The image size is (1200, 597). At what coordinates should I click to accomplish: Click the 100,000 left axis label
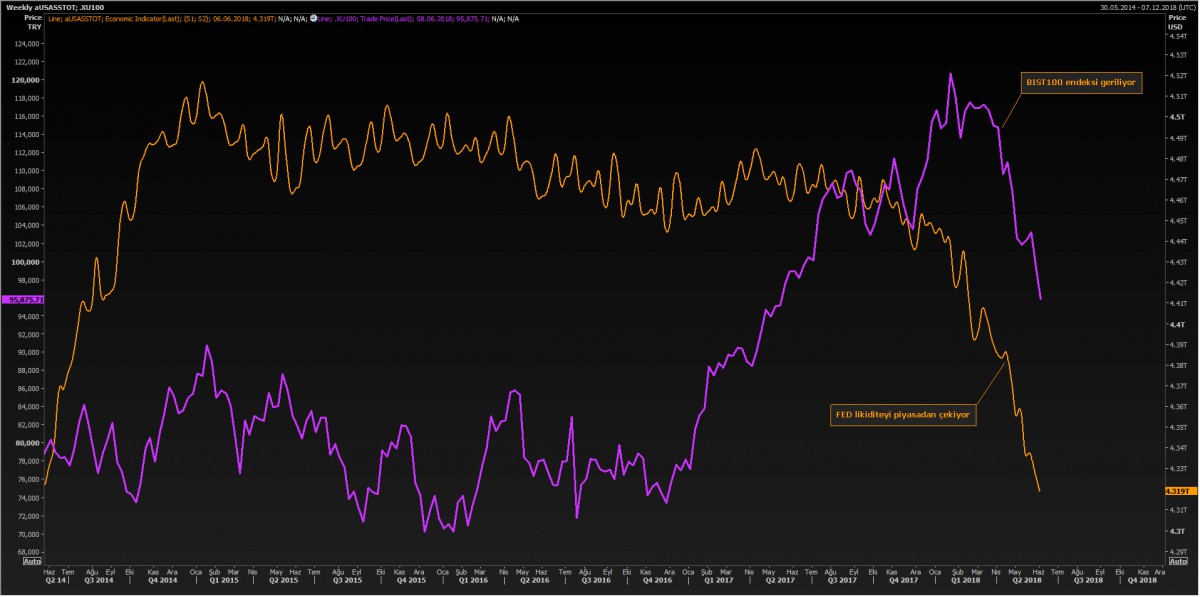[25, 262]
